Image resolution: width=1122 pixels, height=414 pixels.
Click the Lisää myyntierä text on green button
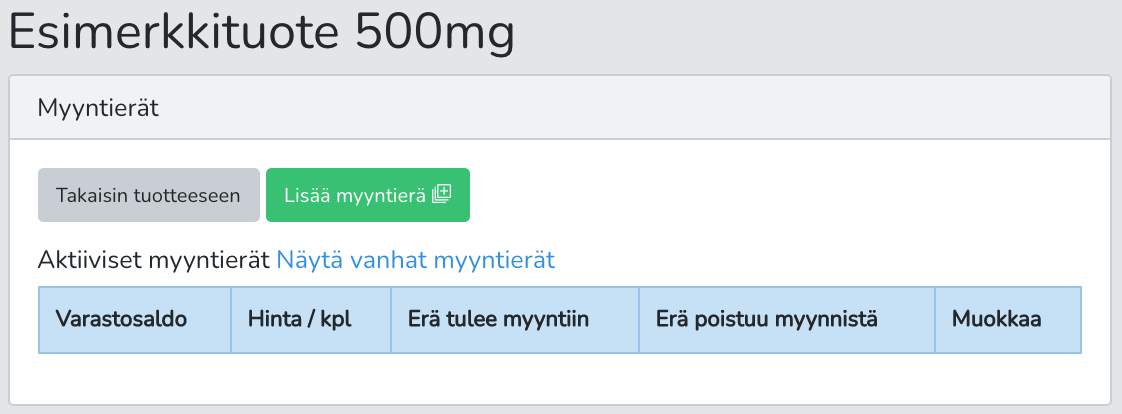tap(355, 195)
